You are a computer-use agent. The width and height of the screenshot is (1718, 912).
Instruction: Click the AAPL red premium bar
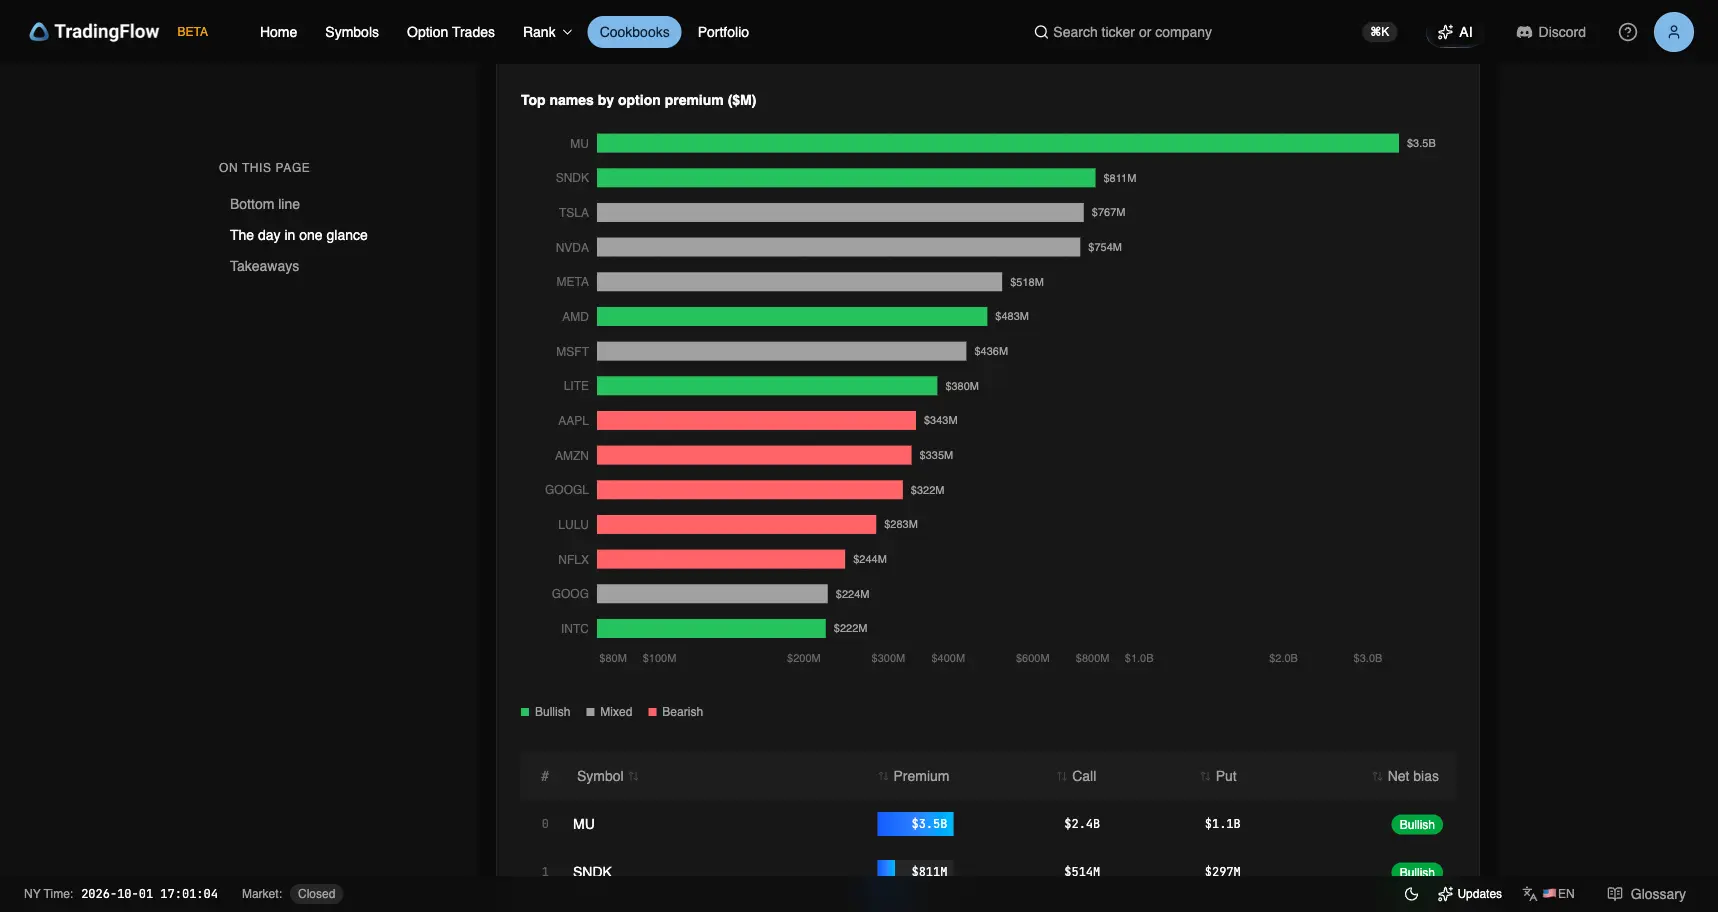pyautogui.click(x=756, y=420)
